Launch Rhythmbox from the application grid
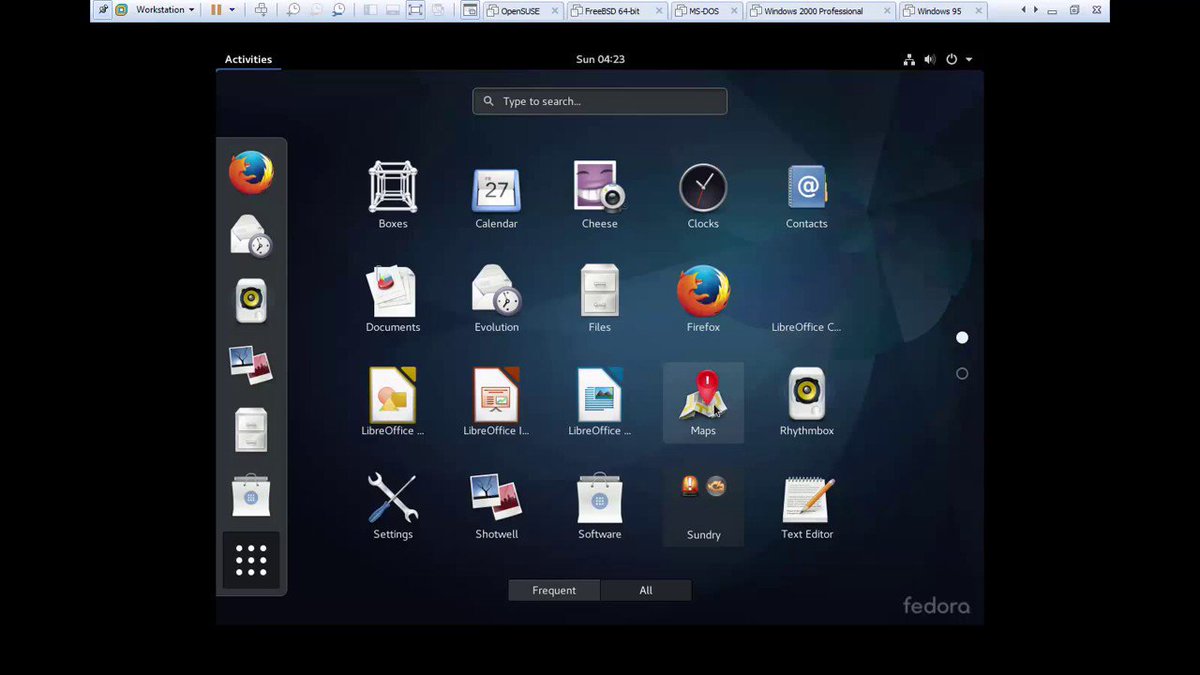 coord(806,401)
